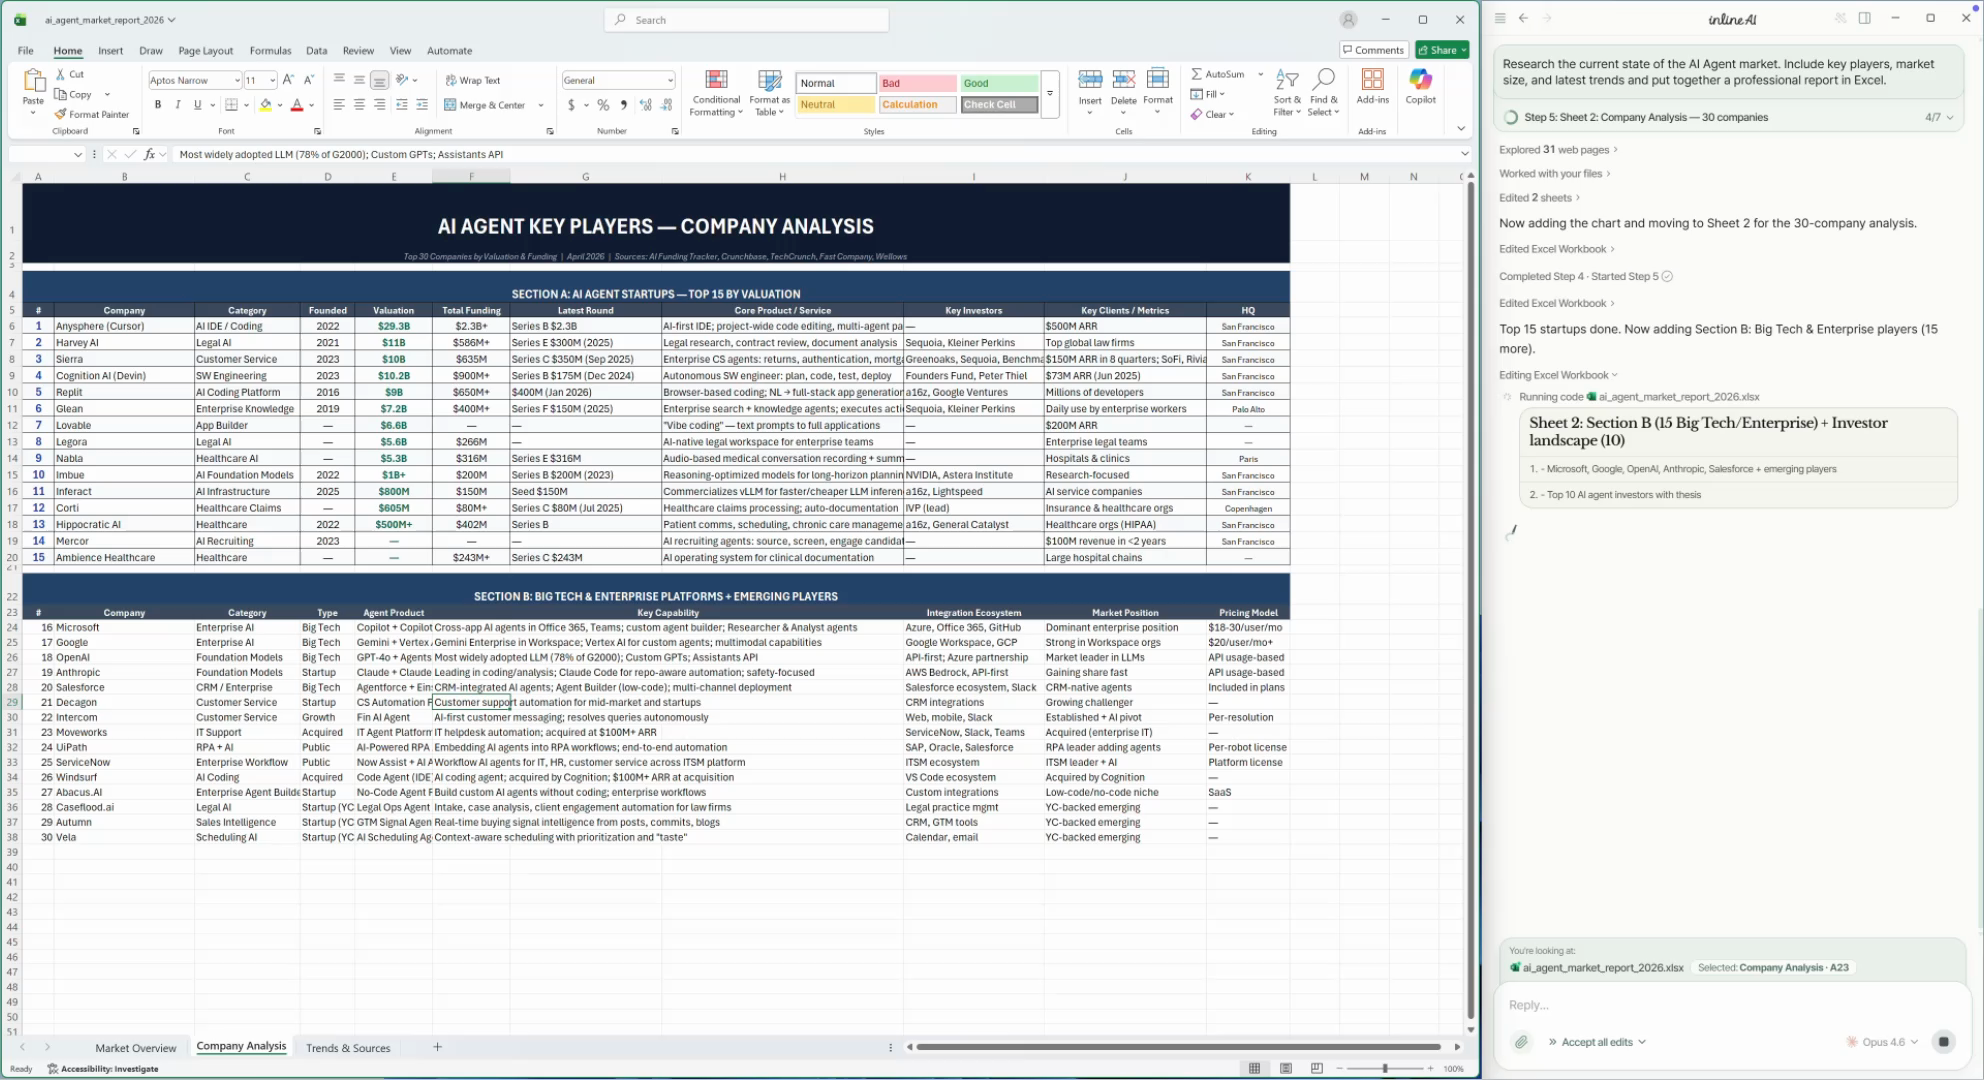The image size is (1984, 1080).
Task: Toggle Bold formatting
Action: [157, 105]
